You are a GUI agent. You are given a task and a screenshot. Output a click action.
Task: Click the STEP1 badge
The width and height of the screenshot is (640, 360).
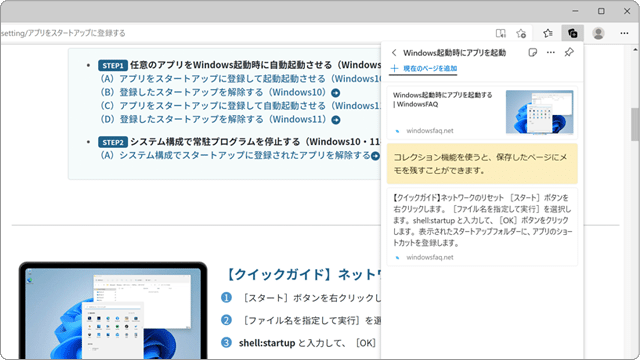(113, 65)
